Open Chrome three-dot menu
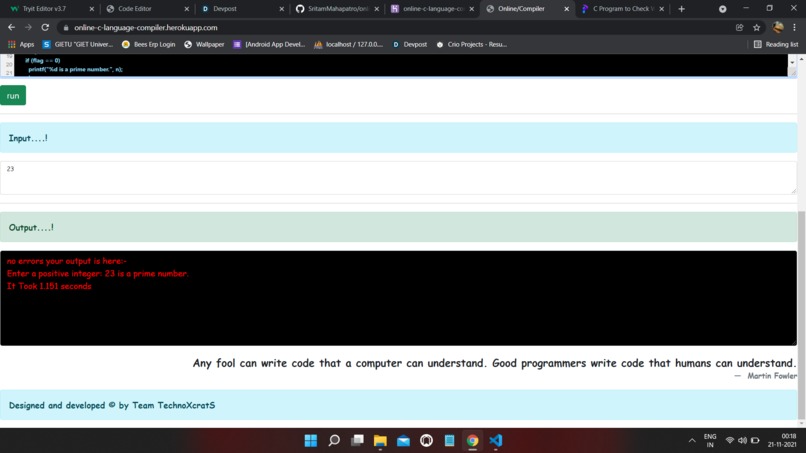Image resolution: width=806 pixels, height=453 pixels. pyautogui.click(x=795, y=27)
